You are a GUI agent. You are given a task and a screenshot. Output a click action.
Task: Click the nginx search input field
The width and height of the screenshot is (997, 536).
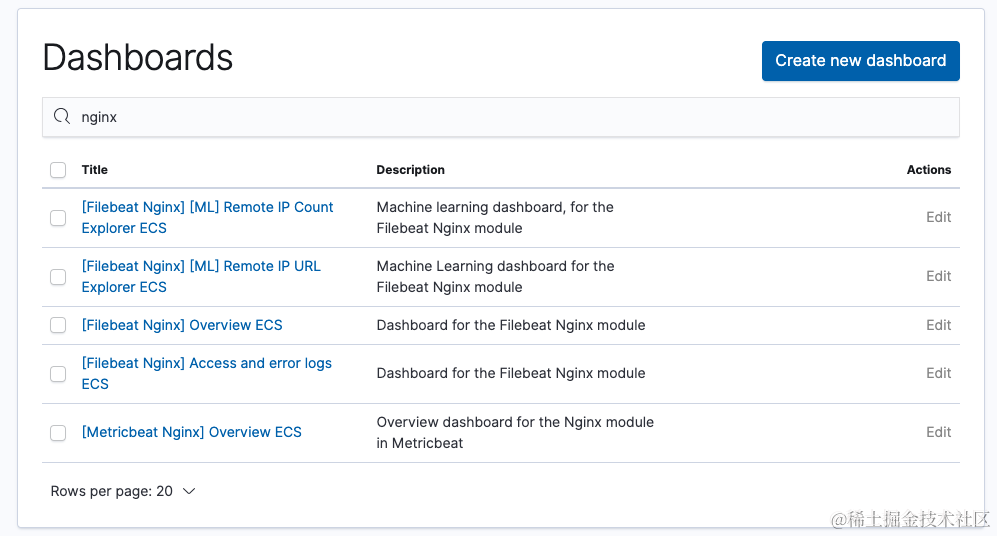point(500,117)
